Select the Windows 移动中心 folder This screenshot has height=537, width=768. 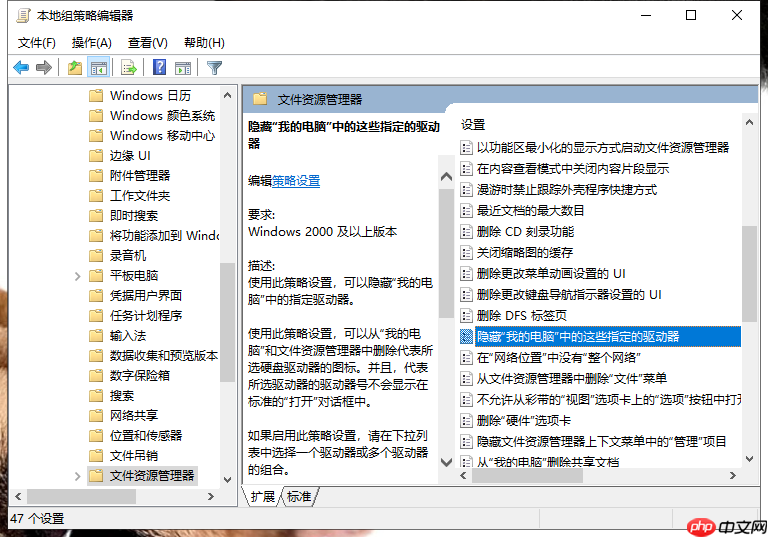(152, 136)
